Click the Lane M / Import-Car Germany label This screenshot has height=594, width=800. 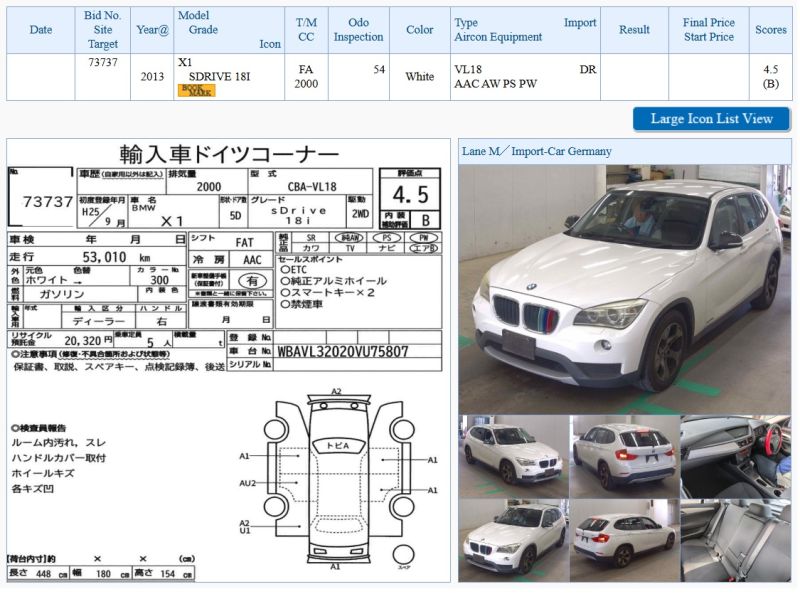536,151
